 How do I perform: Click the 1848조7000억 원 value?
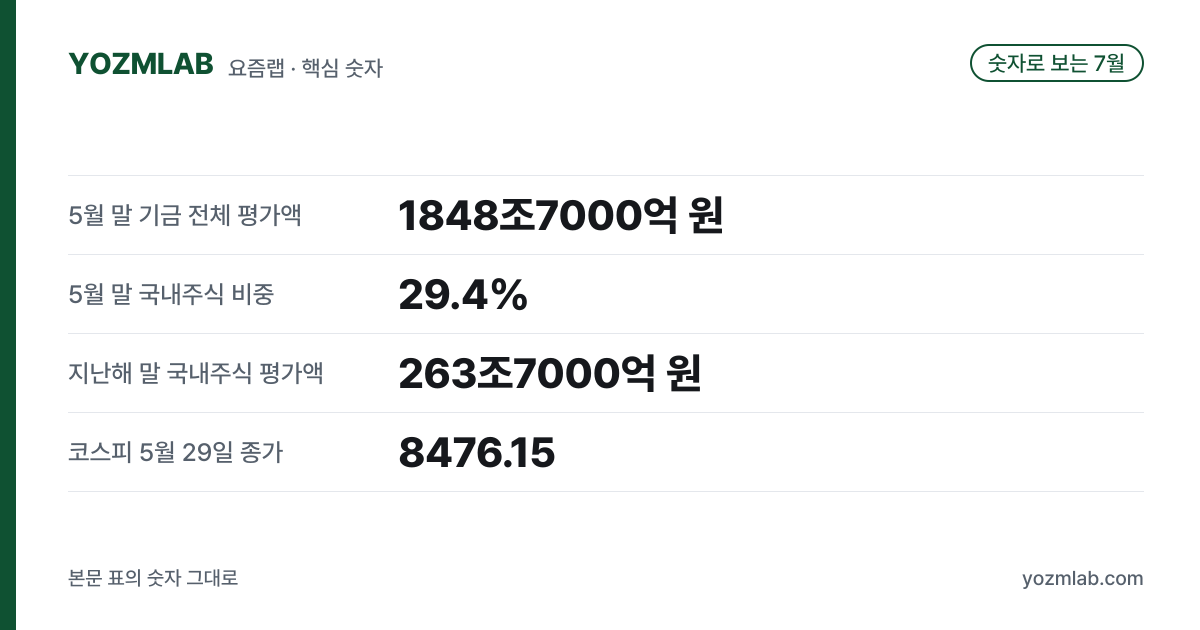560,215
